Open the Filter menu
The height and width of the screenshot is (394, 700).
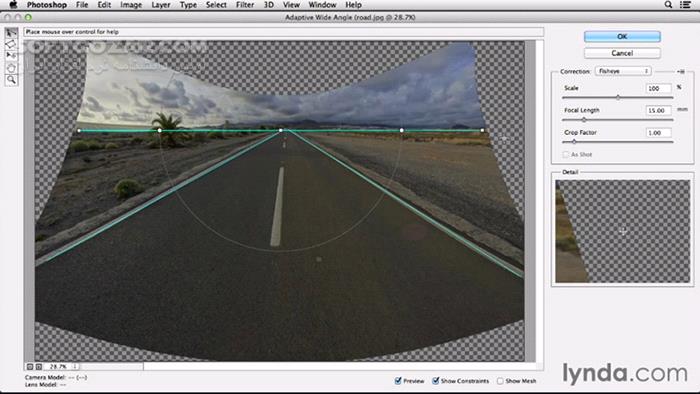coord(245,5)
